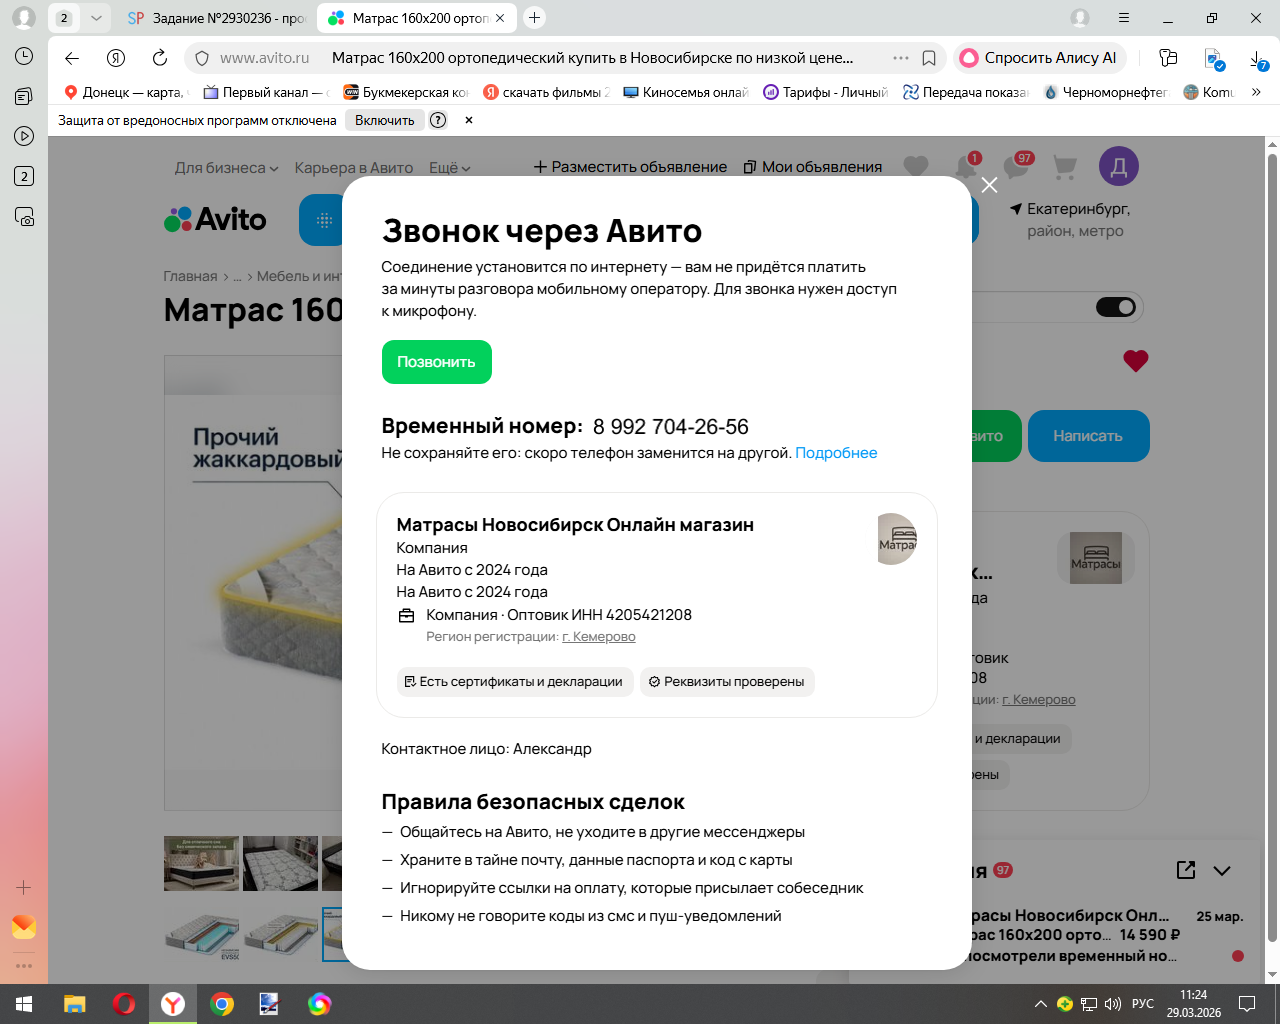Open browser history clock in sidebar

(x=24, y=56)
